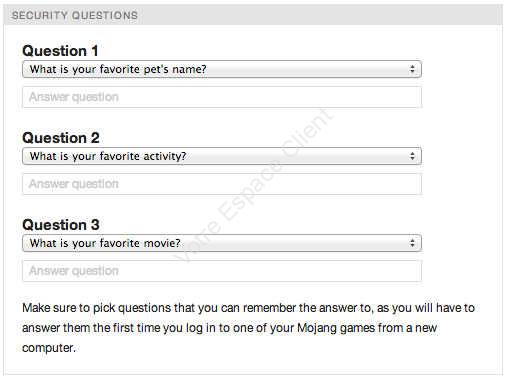Click 'Answer question' placeholder in the first field
509x378 pixels.
point(74,97)
